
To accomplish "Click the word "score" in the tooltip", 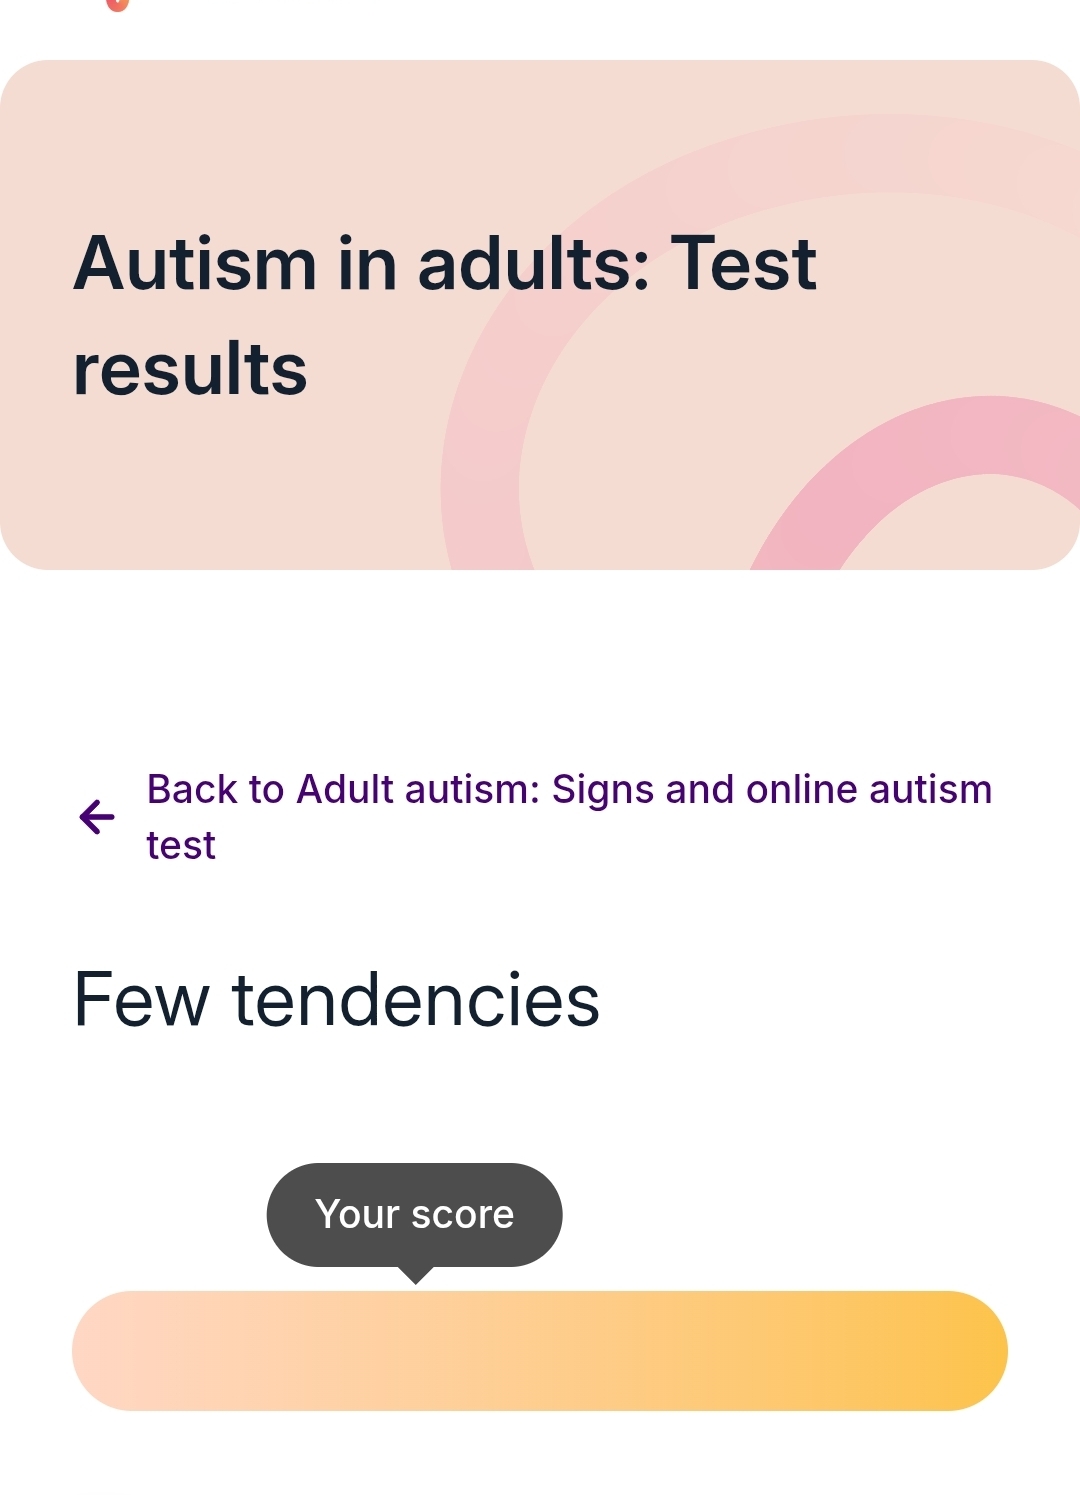I will [462, 1214].
